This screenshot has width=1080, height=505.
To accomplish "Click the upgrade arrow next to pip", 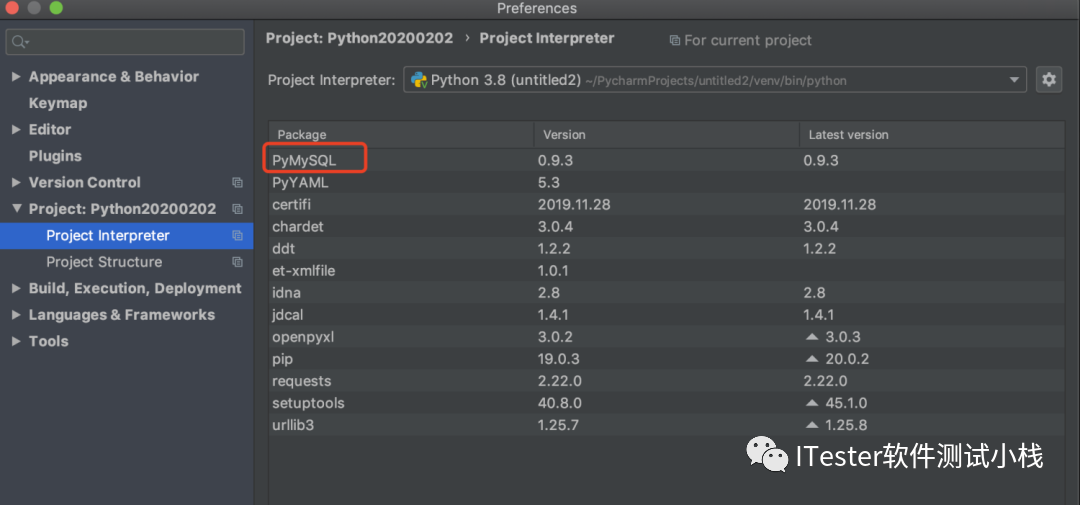I will pos(812,359).
